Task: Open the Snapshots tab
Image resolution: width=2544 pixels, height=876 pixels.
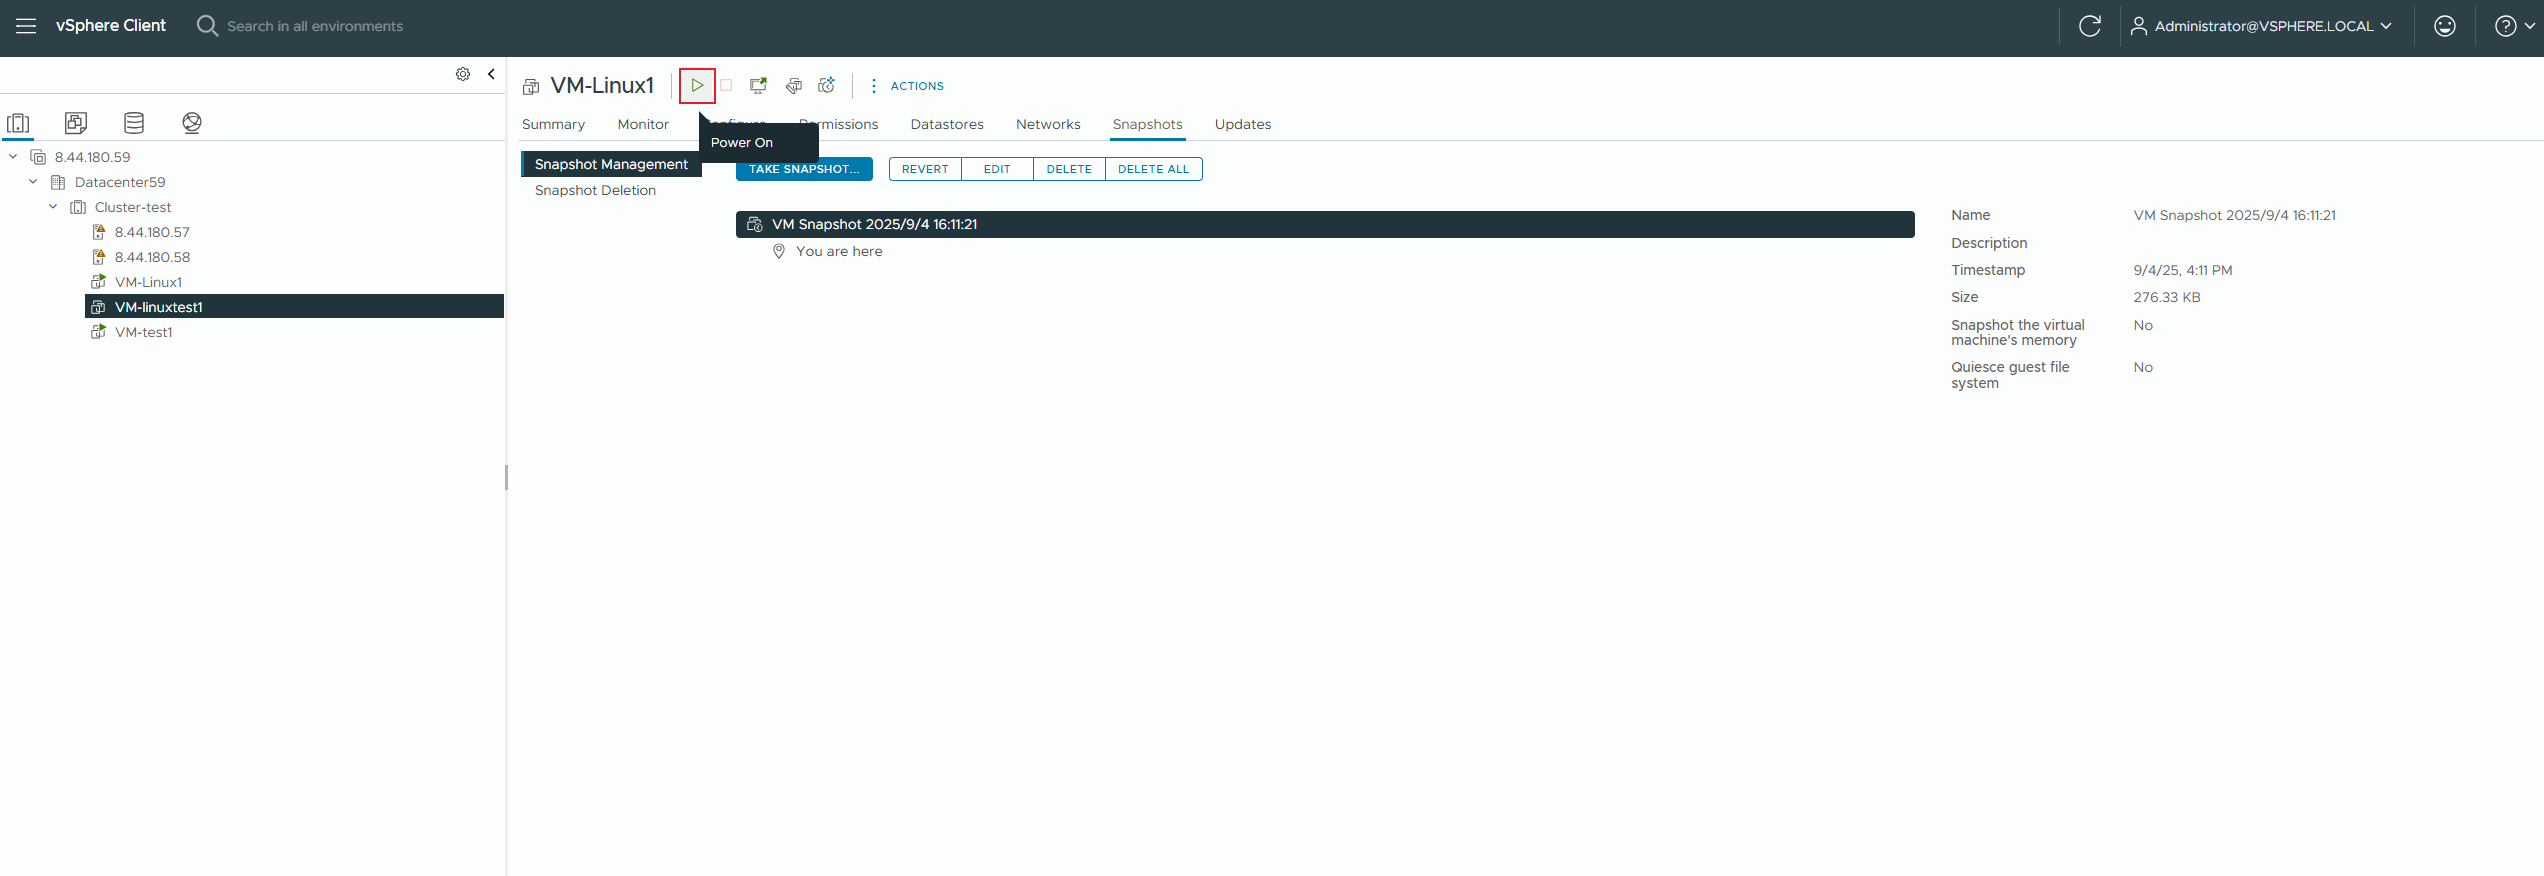Action: [1147, 124]
